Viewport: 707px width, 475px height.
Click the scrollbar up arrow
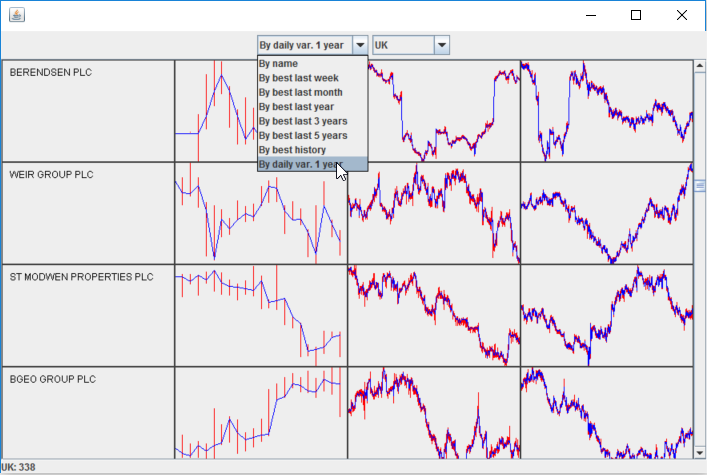(x=699, y=66)
